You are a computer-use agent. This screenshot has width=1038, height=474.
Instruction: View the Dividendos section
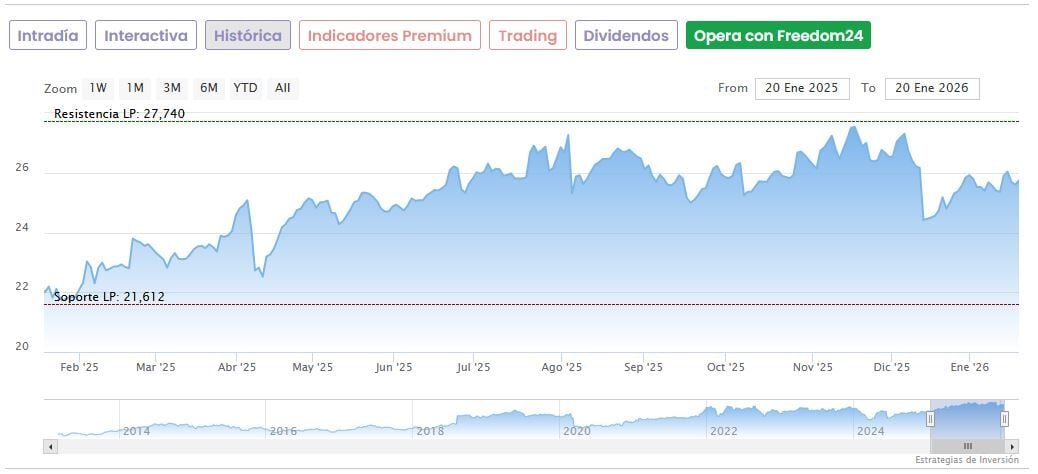(x=626, y=35)
